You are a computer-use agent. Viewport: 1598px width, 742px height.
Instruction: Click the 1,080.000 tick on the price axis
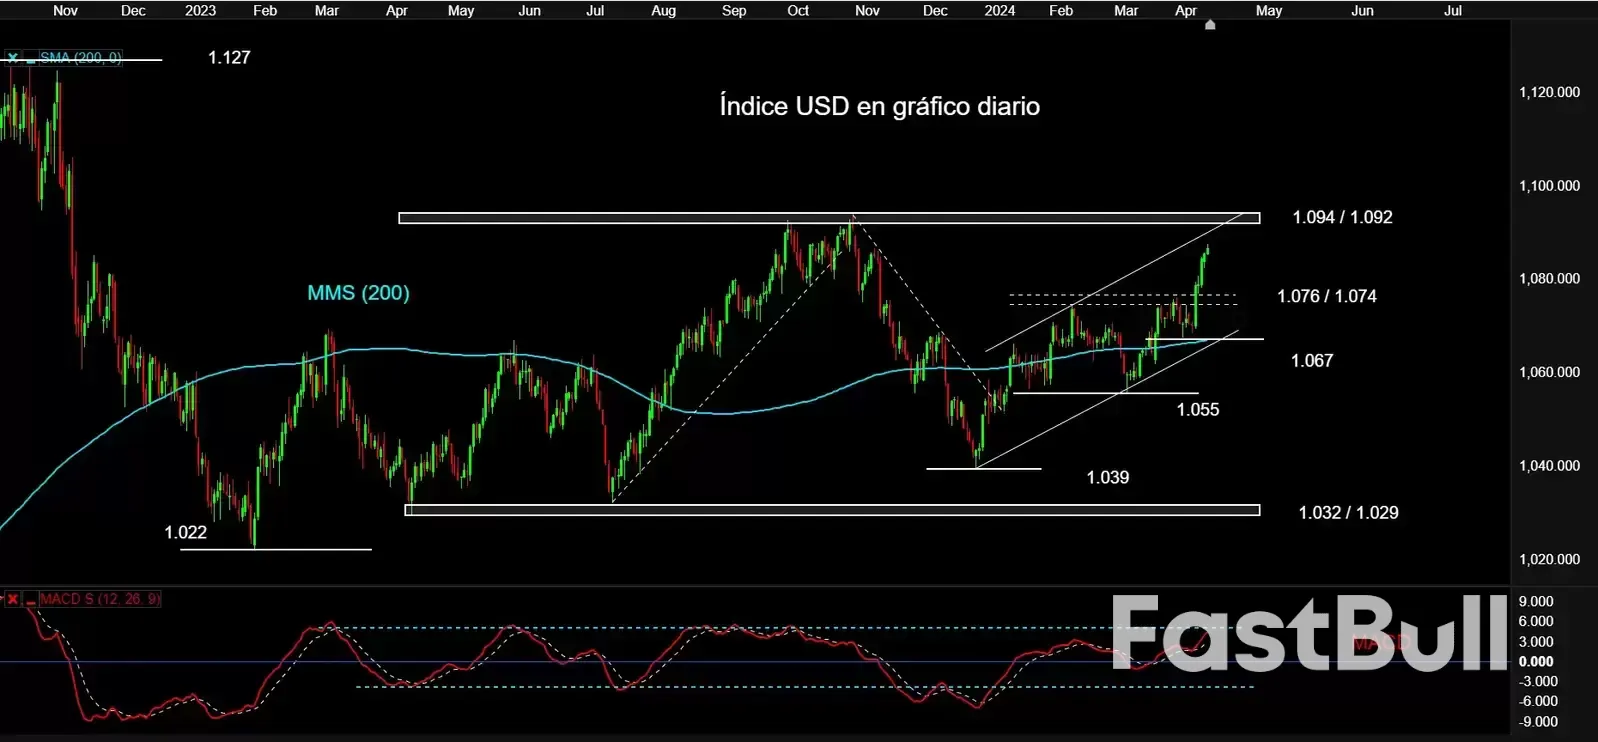click(x=1549, y=278)
